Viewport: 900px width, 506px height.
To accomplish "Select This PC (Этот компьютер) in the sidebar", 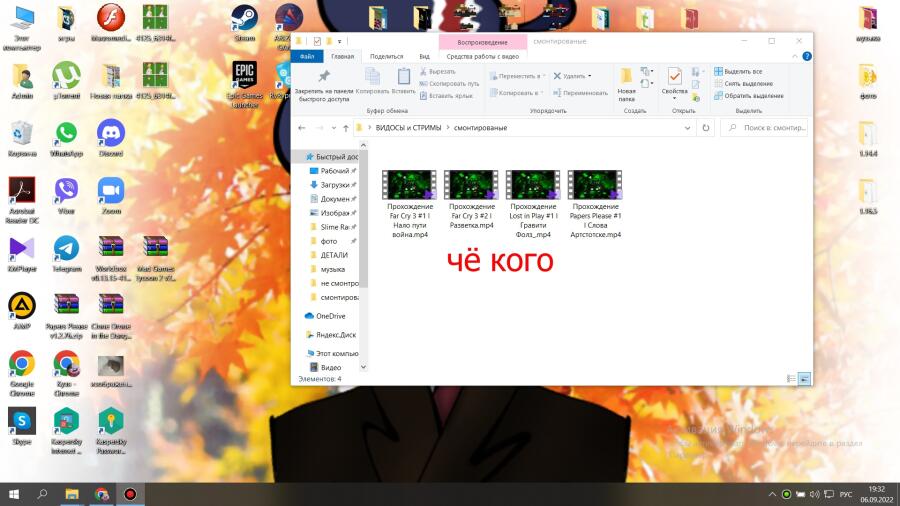I will click(x=332, y=353).
